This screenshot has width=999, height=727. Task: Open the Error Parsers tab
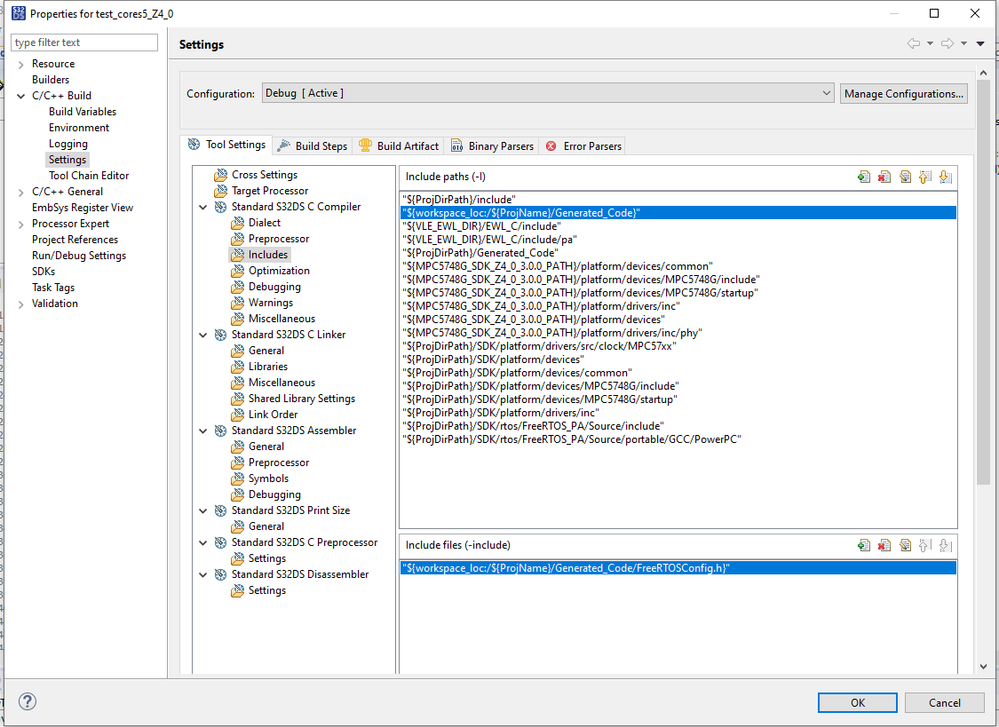(x=583, y=146)
